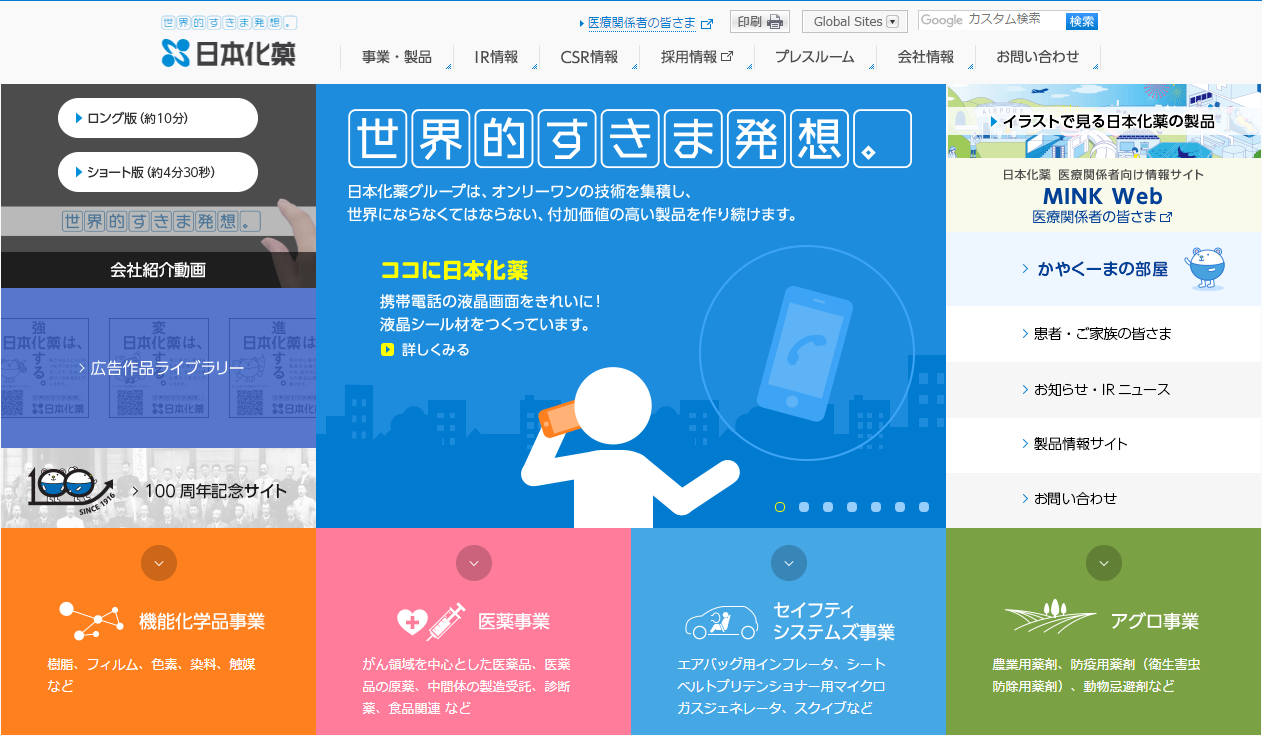The width and height of the screenshot is (1262, 736).
Task: Expand the 医薬事業 panel chevron
Action: point(474,563)
